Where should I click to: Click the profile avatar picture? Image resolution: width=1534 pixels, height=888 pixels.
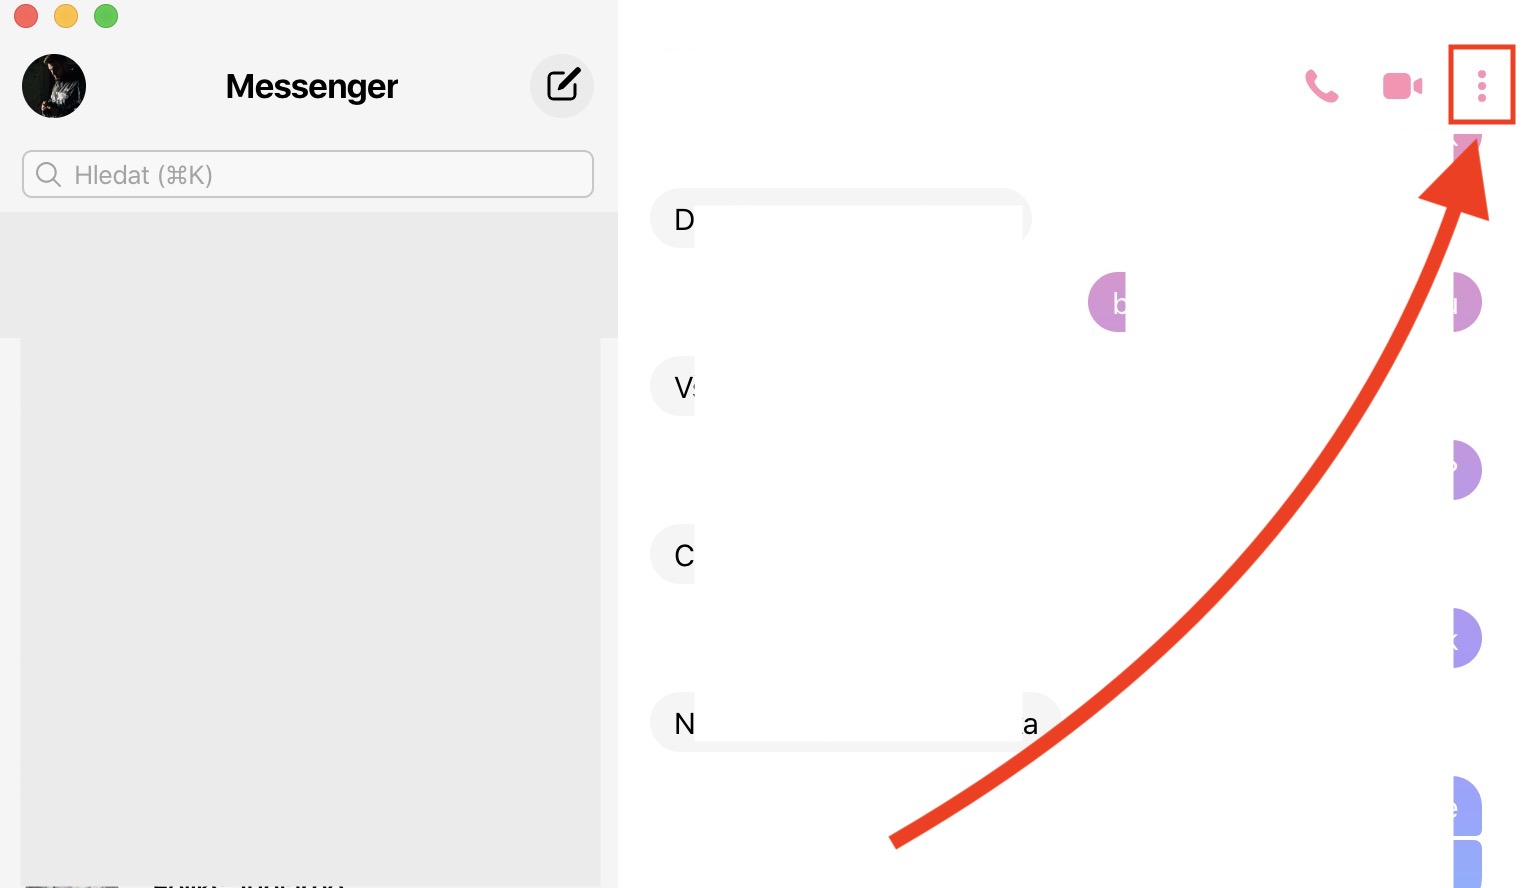54,86
